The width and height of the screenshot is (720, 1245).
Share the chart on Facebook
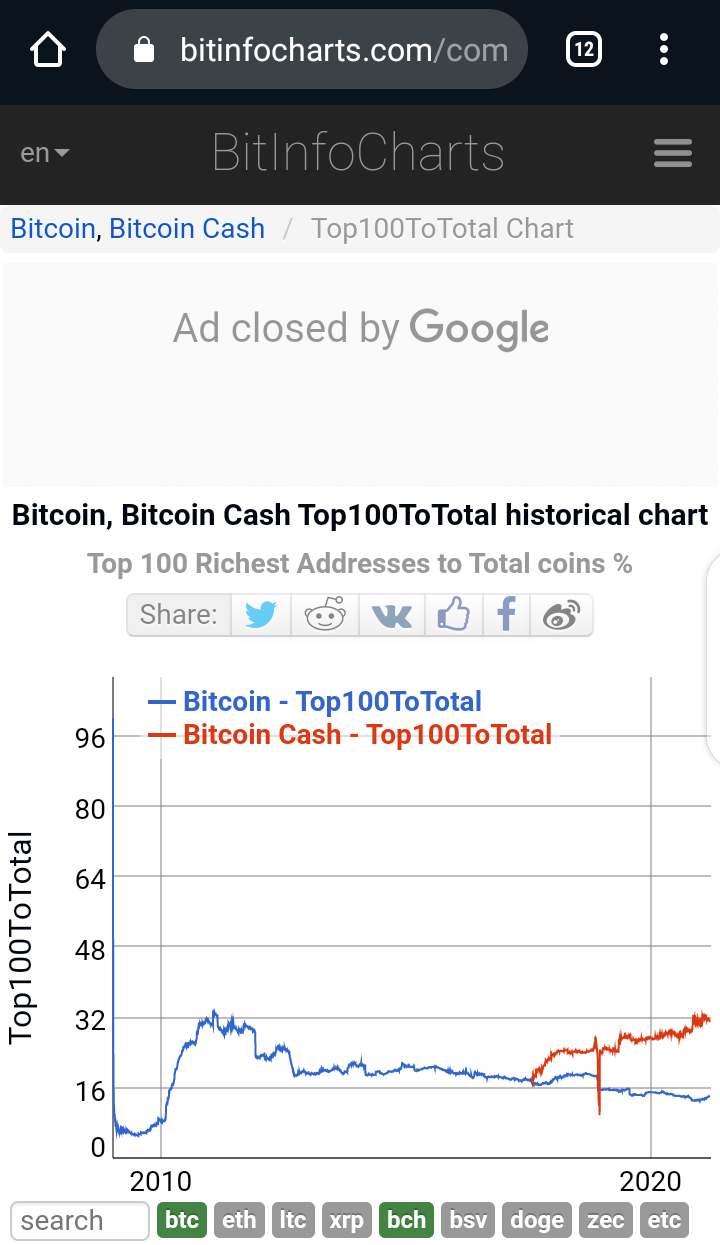click(507, 615)
